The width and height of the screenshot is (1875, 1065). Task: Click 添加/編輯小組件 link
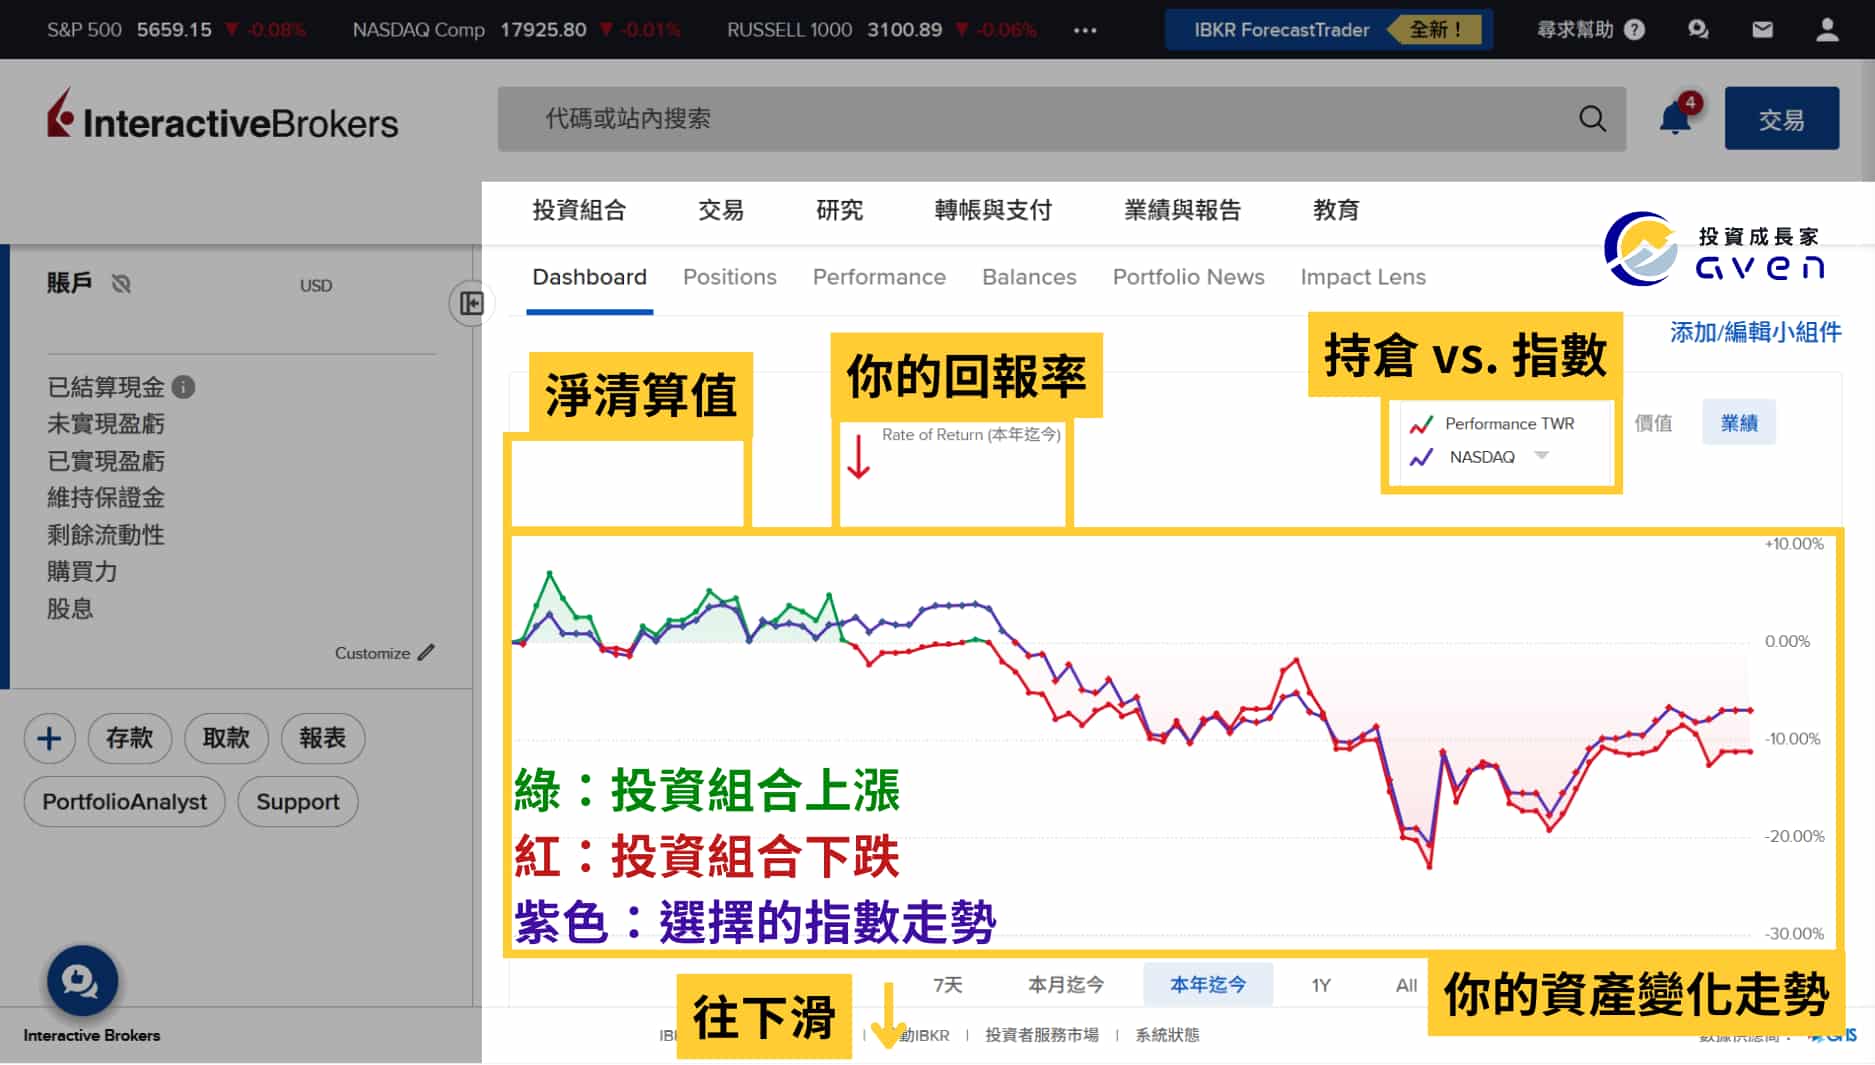click(1755, 332)
